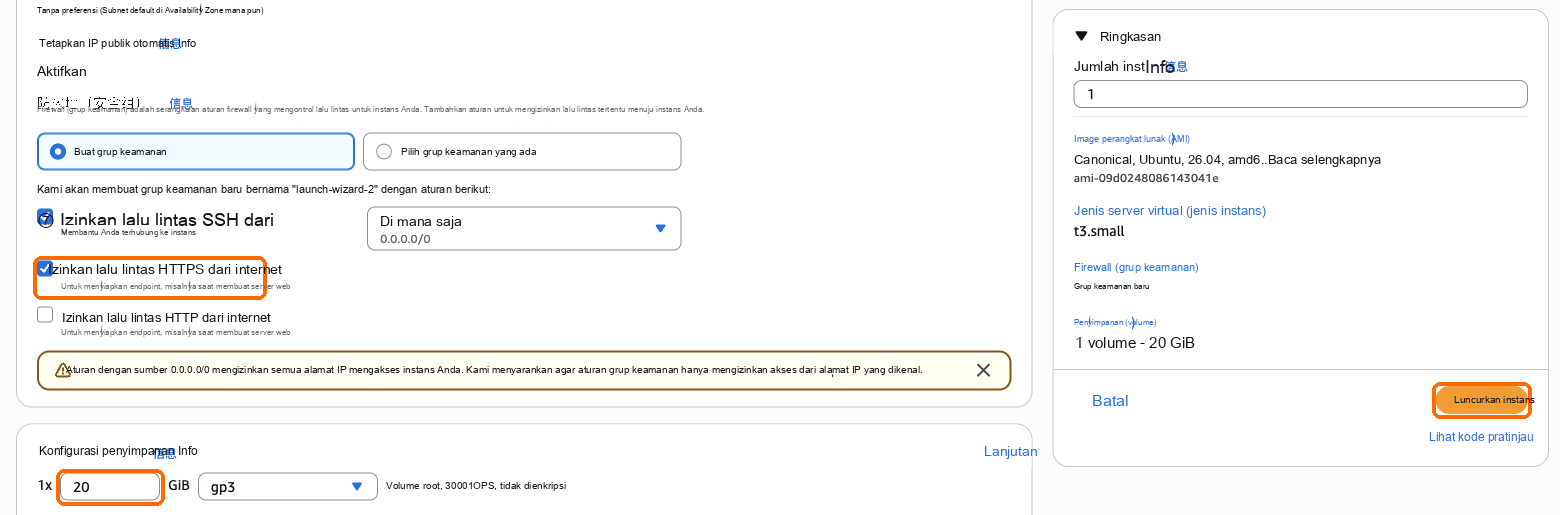Uncheck 'Izinkan lalu lintas HTTPS dari internet'
Screen dimensions: 1560x515
[45, 268]
